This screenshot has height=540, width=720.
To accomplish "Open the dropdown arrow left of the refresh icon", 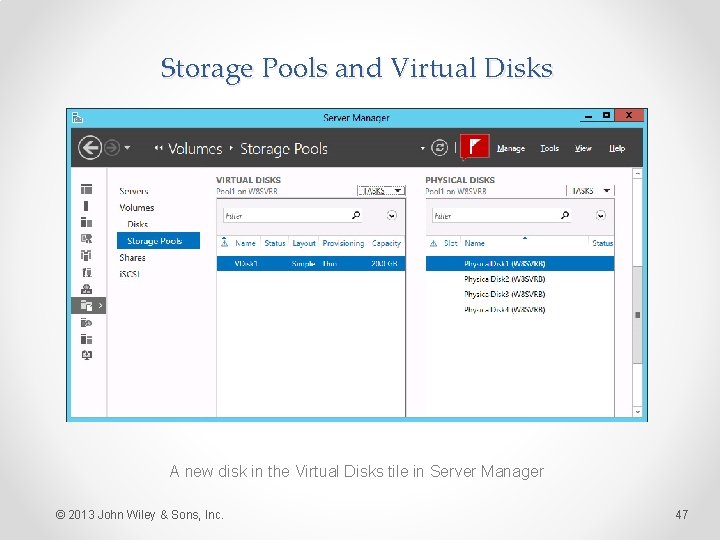I will [x=422, y=148].
